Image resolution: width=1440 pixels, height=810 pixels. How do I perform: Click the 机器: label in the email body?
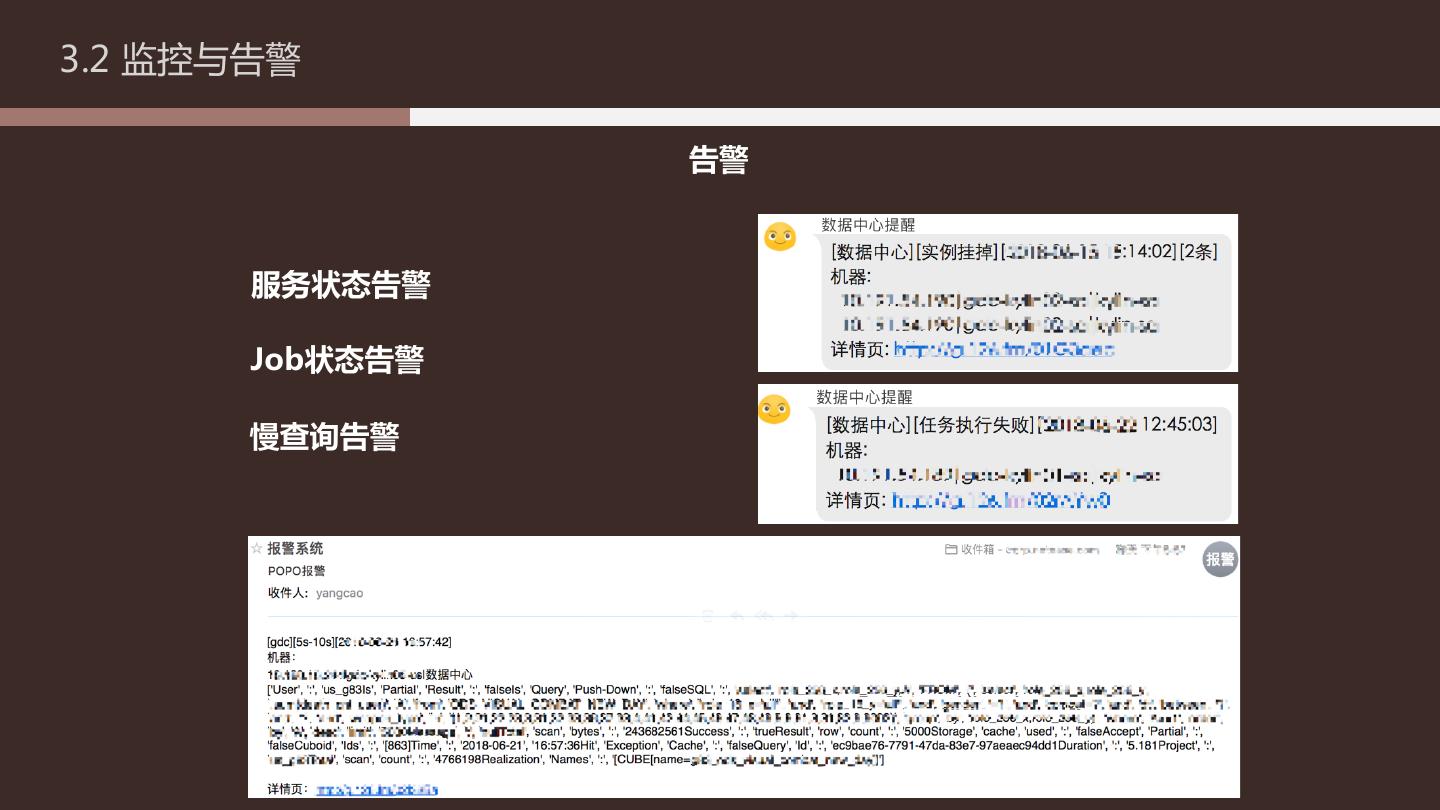pyautogui.click(x=281, y=657)
